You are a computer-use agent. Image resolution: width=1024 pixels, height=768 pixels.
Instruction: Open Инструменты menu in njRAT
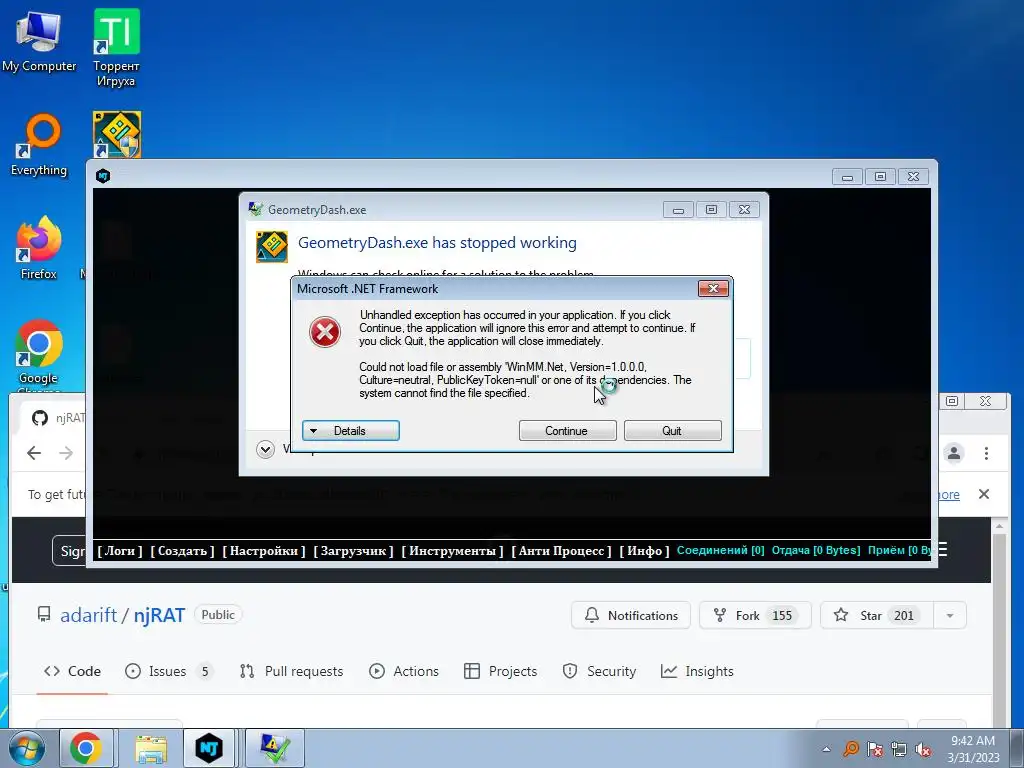(x=453, y=551)
